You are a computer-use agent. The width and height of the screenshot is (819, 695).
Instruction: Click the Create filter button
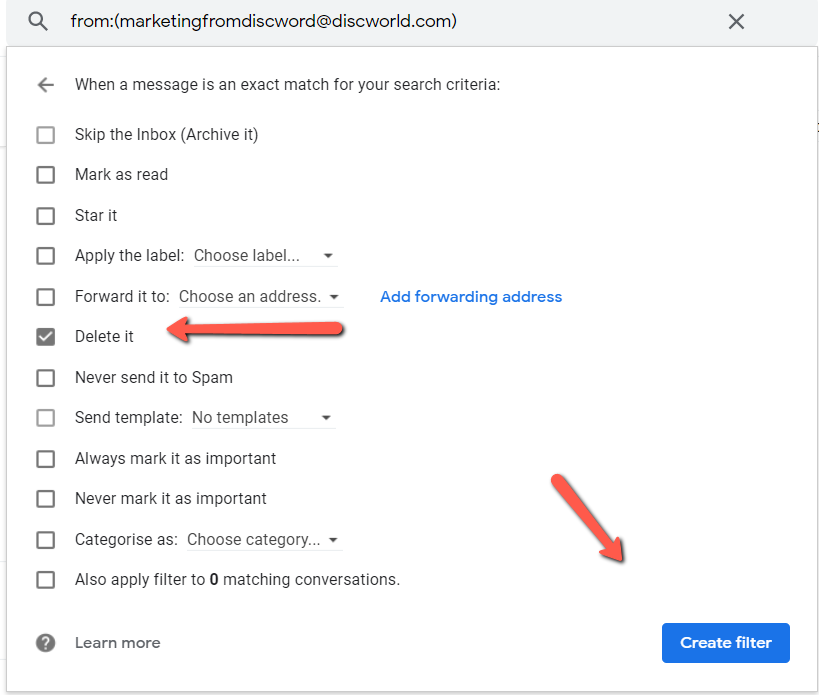point(725,643)
